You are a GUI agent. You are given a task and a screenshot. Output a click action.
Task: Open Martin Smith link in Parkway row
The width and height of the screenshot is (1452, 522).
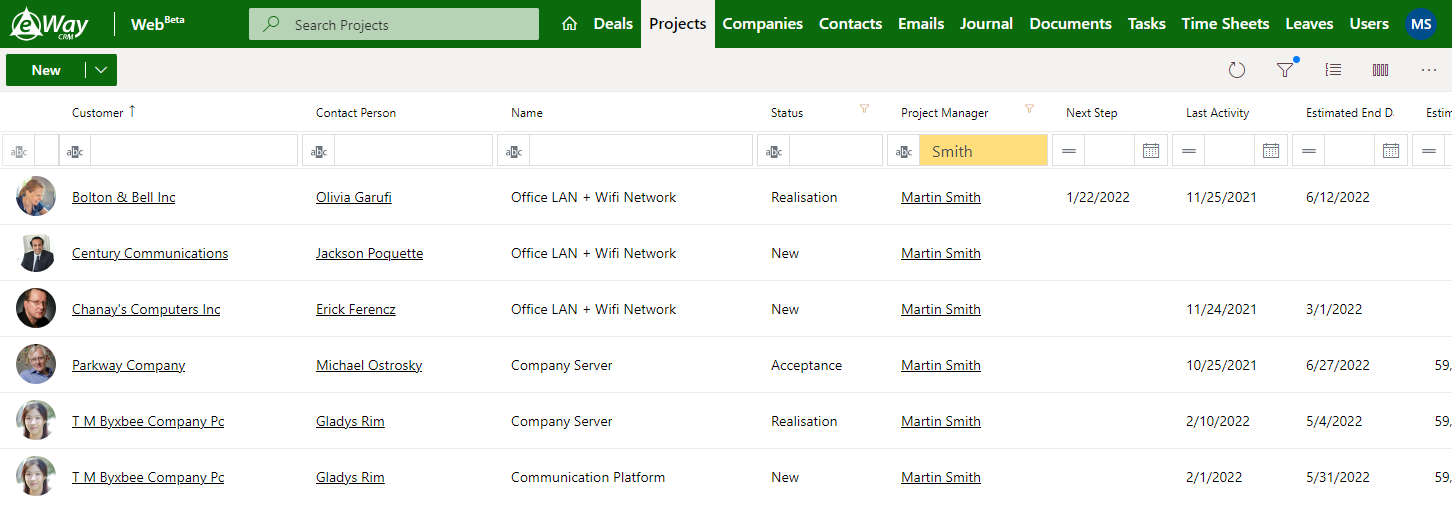[941, 365]
